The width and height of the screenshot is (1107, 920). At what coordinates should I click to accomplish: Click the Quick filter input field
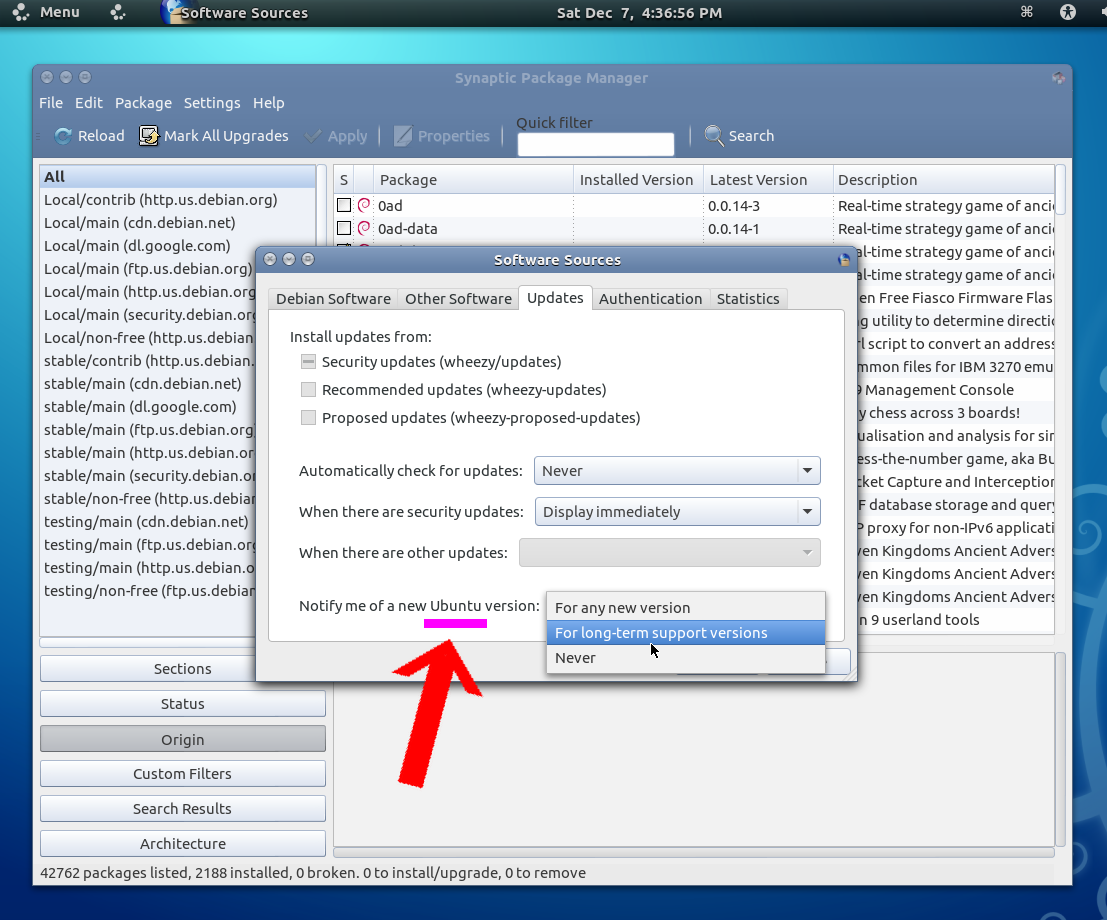point(596,144)
